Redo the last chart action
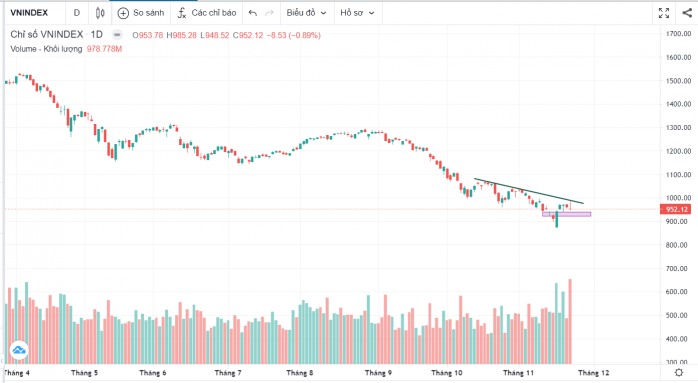 coord(269,13)
